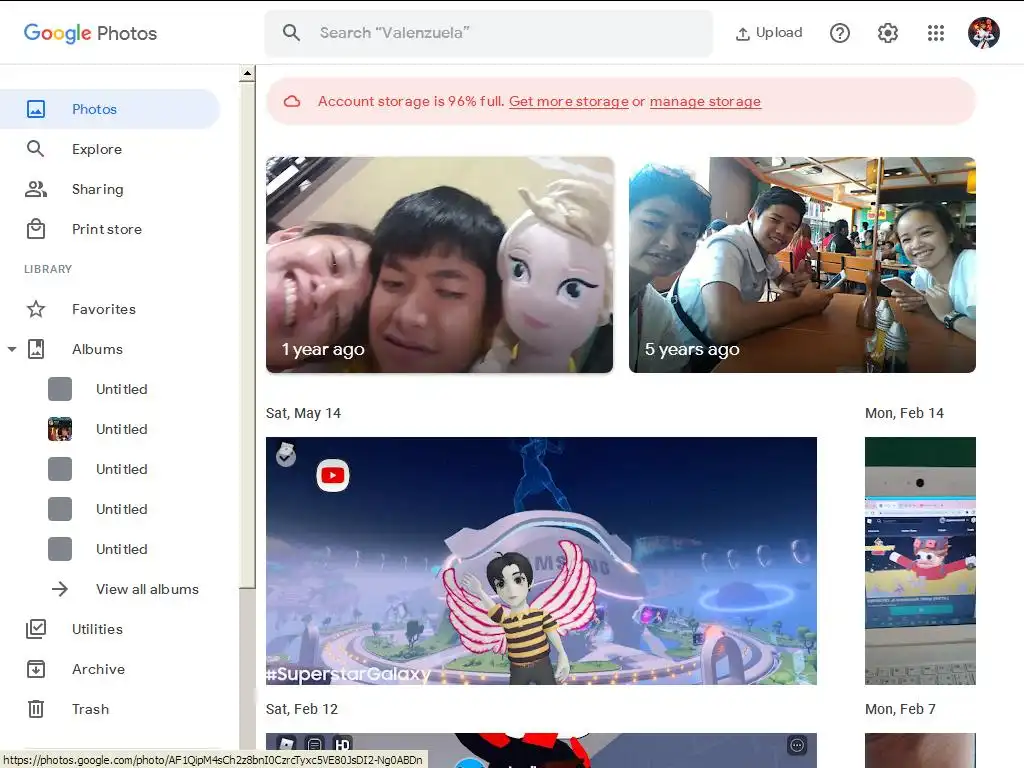Viewport: 1024px width, 768px height.
Task: Open Archive in the sidebar
Action: (110, 669)
